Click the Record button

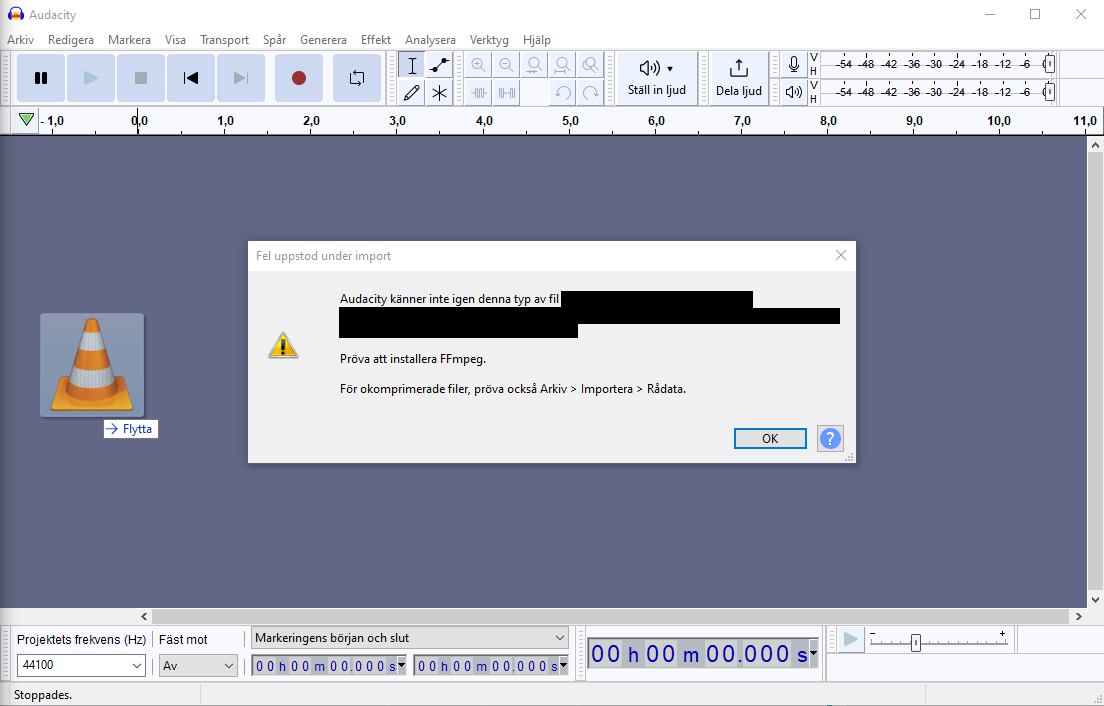(x=298, y=77)
